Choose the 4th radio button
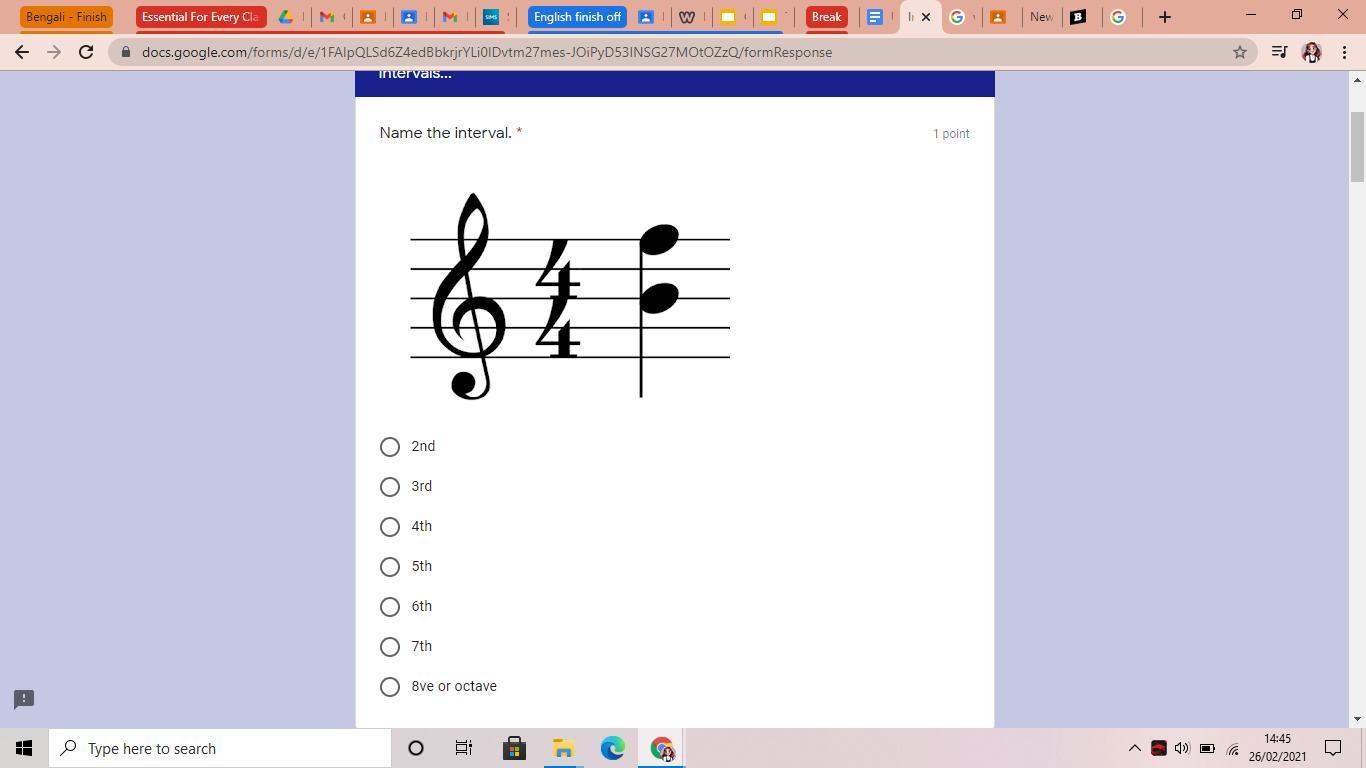 390,527
